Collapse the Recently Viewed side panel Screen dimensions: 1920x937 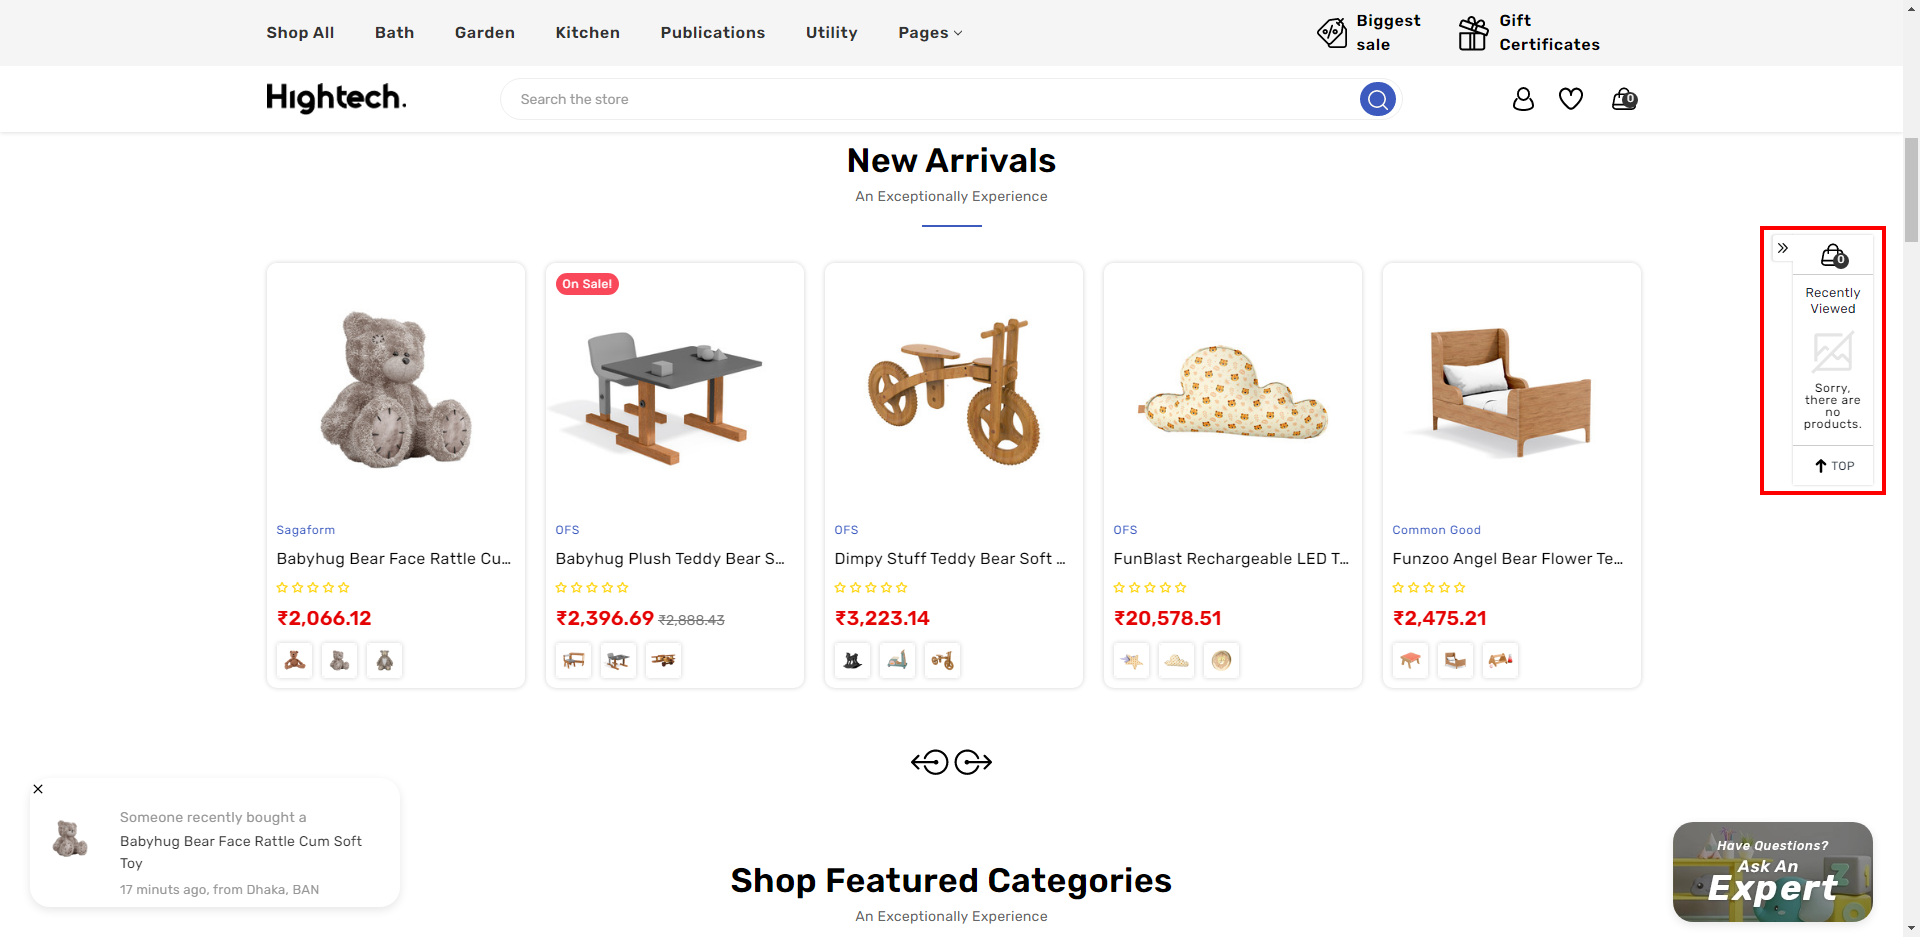click(x=1783, y=248)
